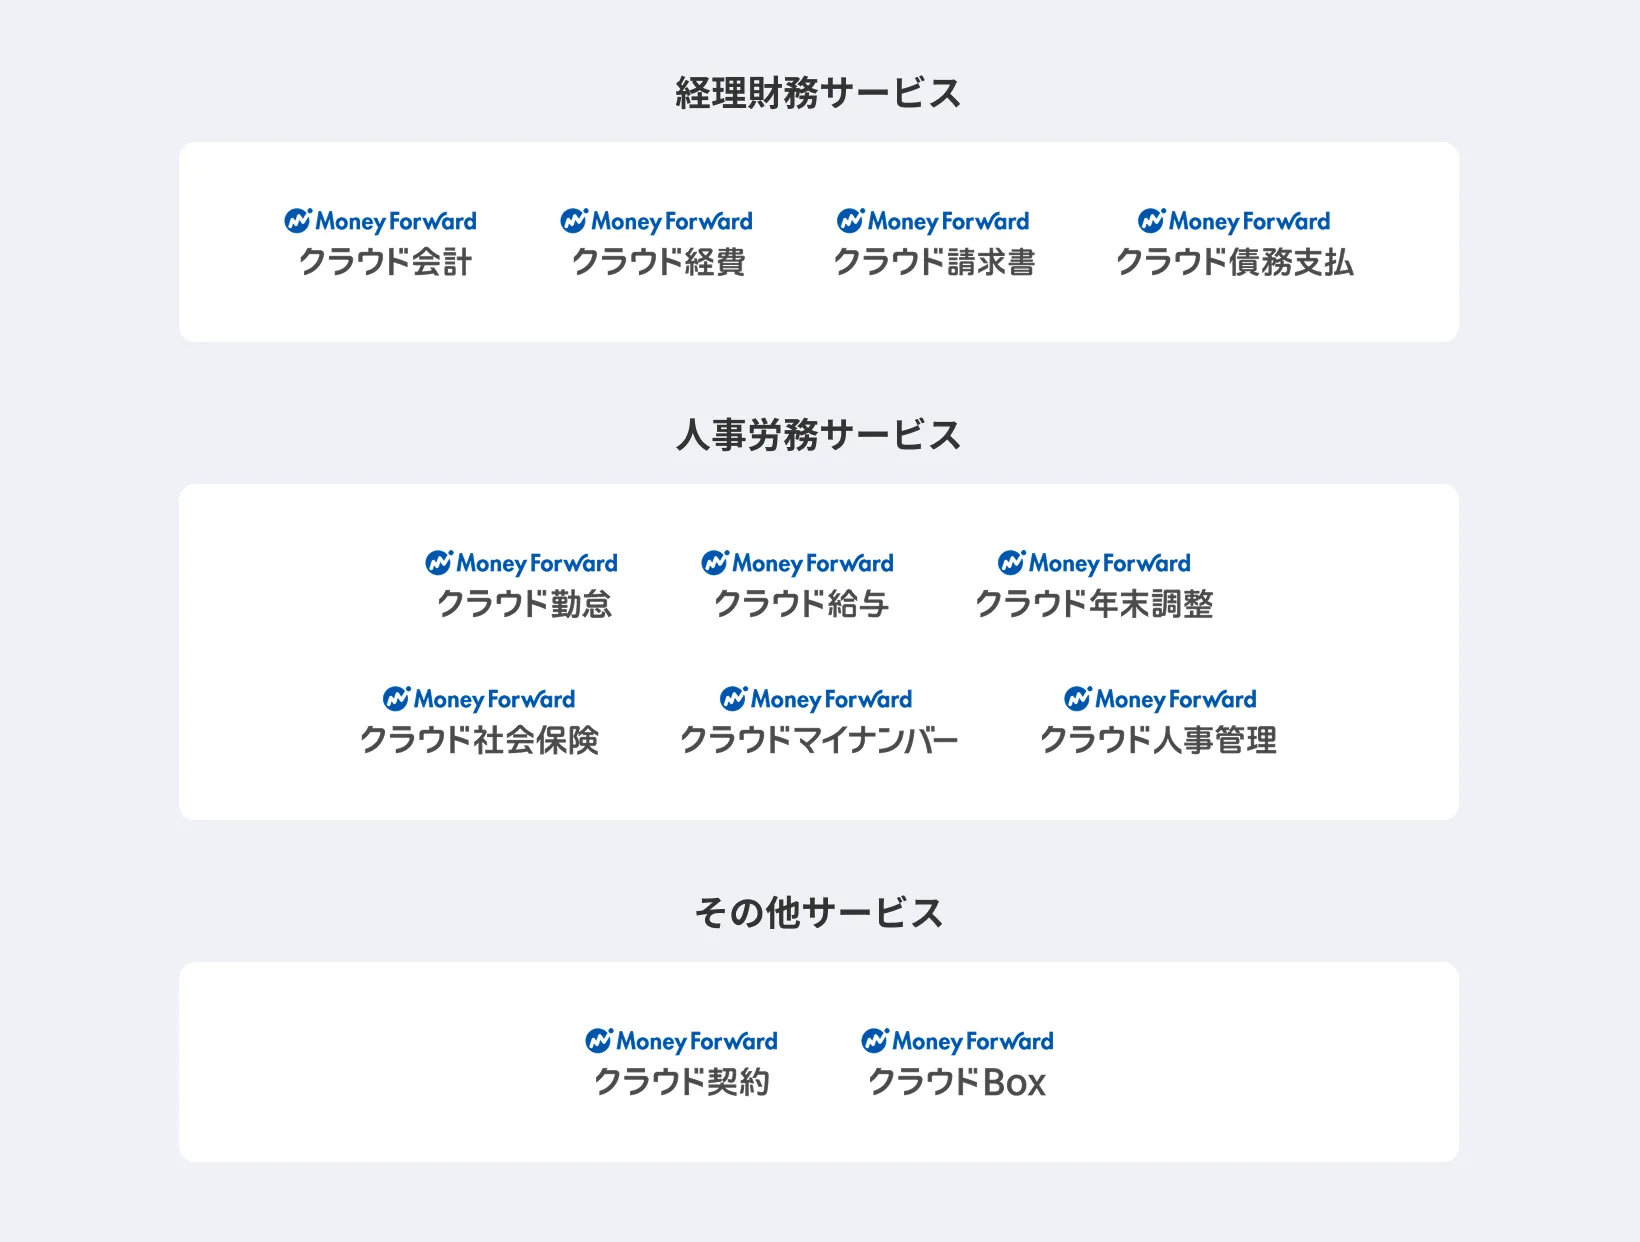The width and height of the screenshot is (1640, 1242).
Task: Select the クラウド社会保険 product
Action: [x=479, y=740]
